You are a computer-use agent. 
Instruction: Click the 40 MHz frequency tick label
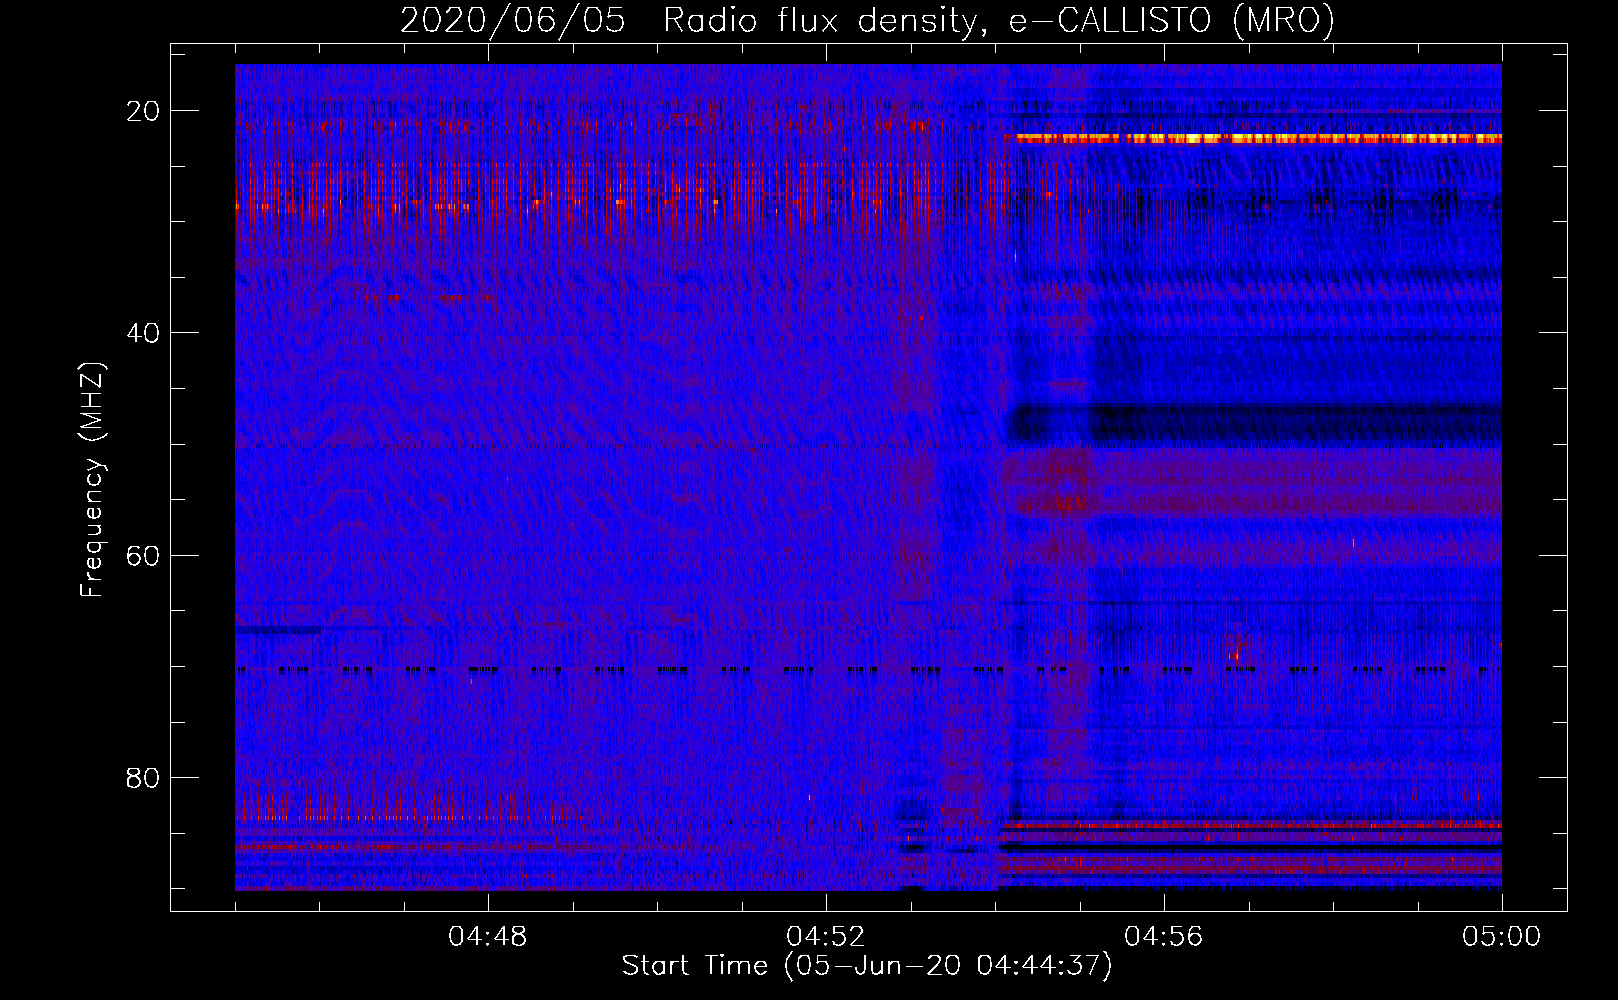coord(144,333)
